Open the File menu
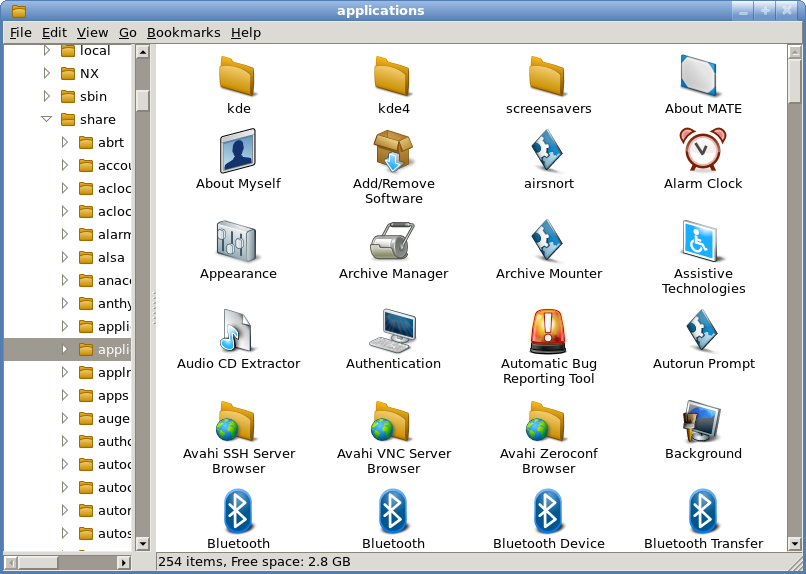The image size is (806, 574). 21,32
